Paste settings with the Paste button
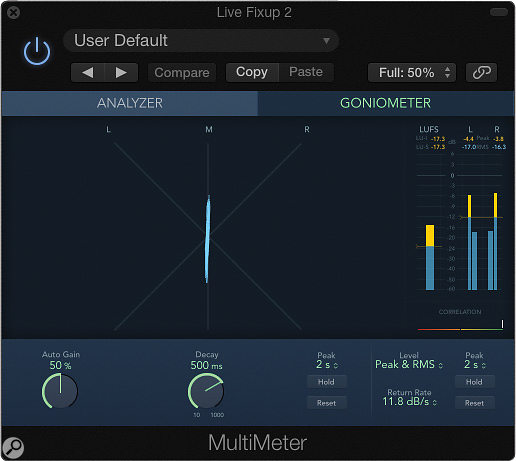516x461 pixels. [x=306, y=72]
